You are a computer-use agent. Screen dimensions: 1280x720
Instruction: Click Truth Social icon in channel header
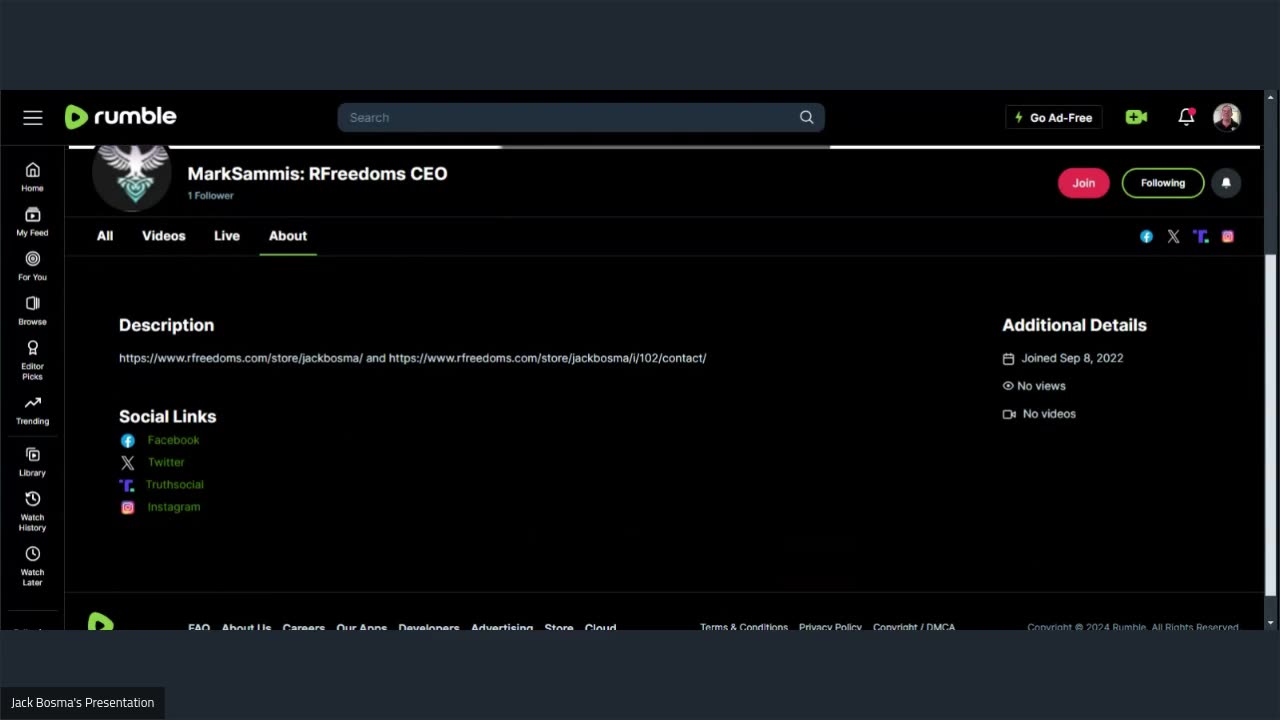(x=1200, y=237)
